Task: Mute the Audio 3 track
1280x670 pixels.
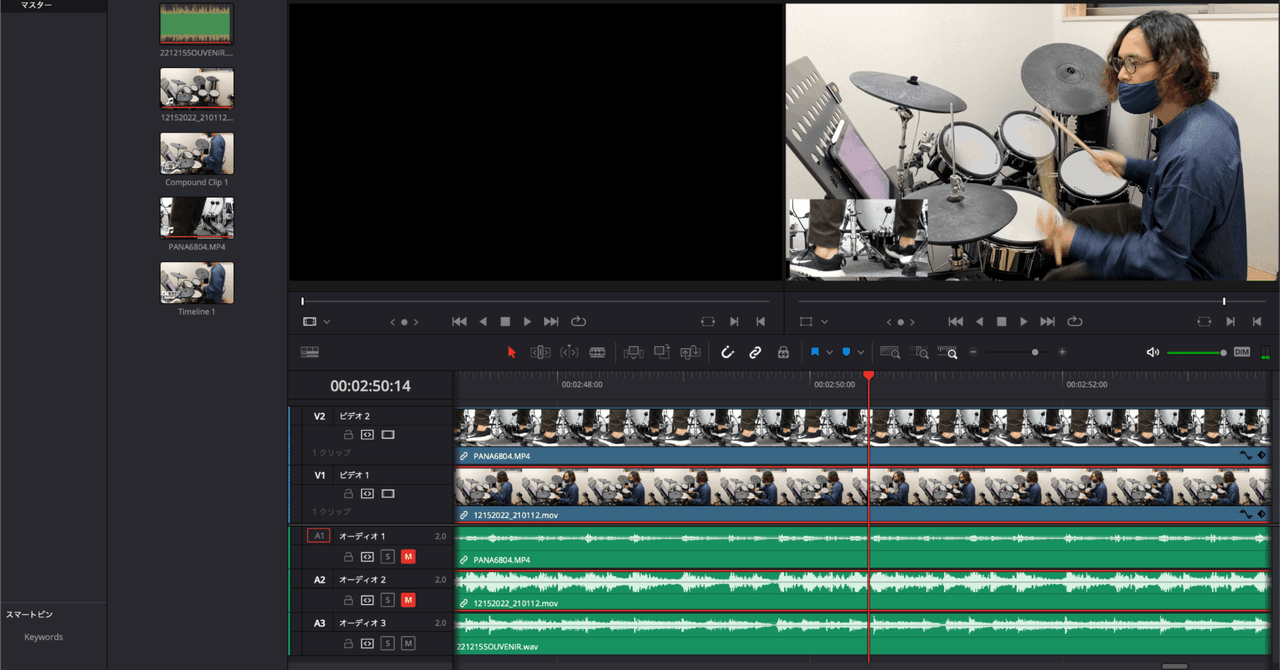Action: pyautogui.click(x=408, y=643)
